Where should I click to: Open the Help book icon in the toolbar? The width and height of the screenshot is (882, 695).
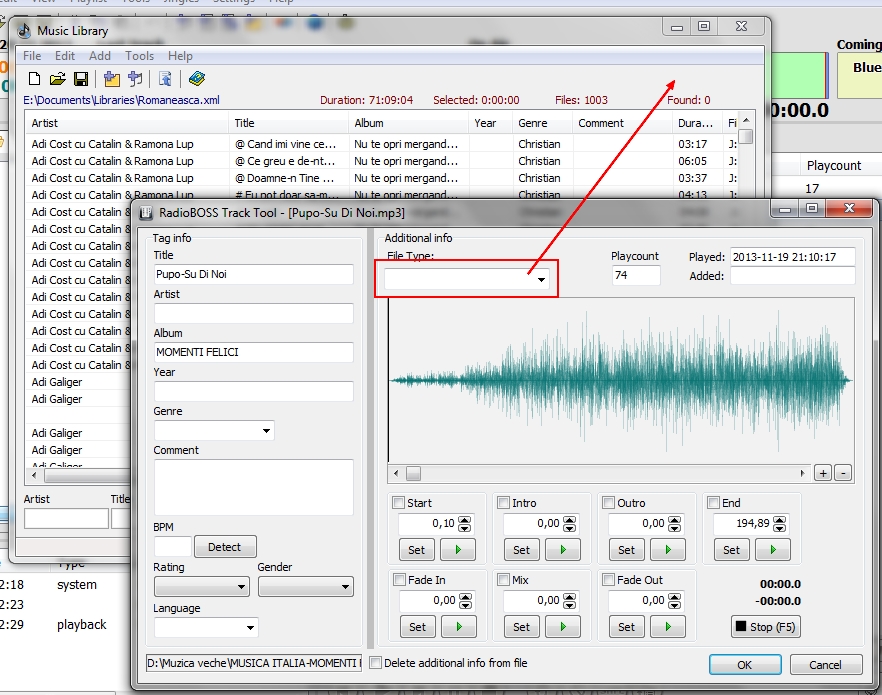coord(196,79)
